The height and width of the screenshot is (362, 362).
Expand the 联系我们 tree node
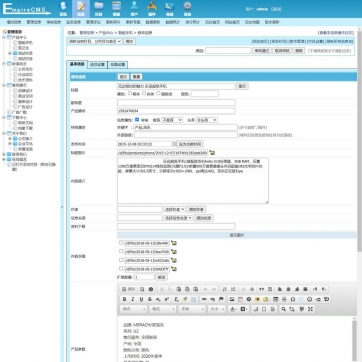[4, 154]
